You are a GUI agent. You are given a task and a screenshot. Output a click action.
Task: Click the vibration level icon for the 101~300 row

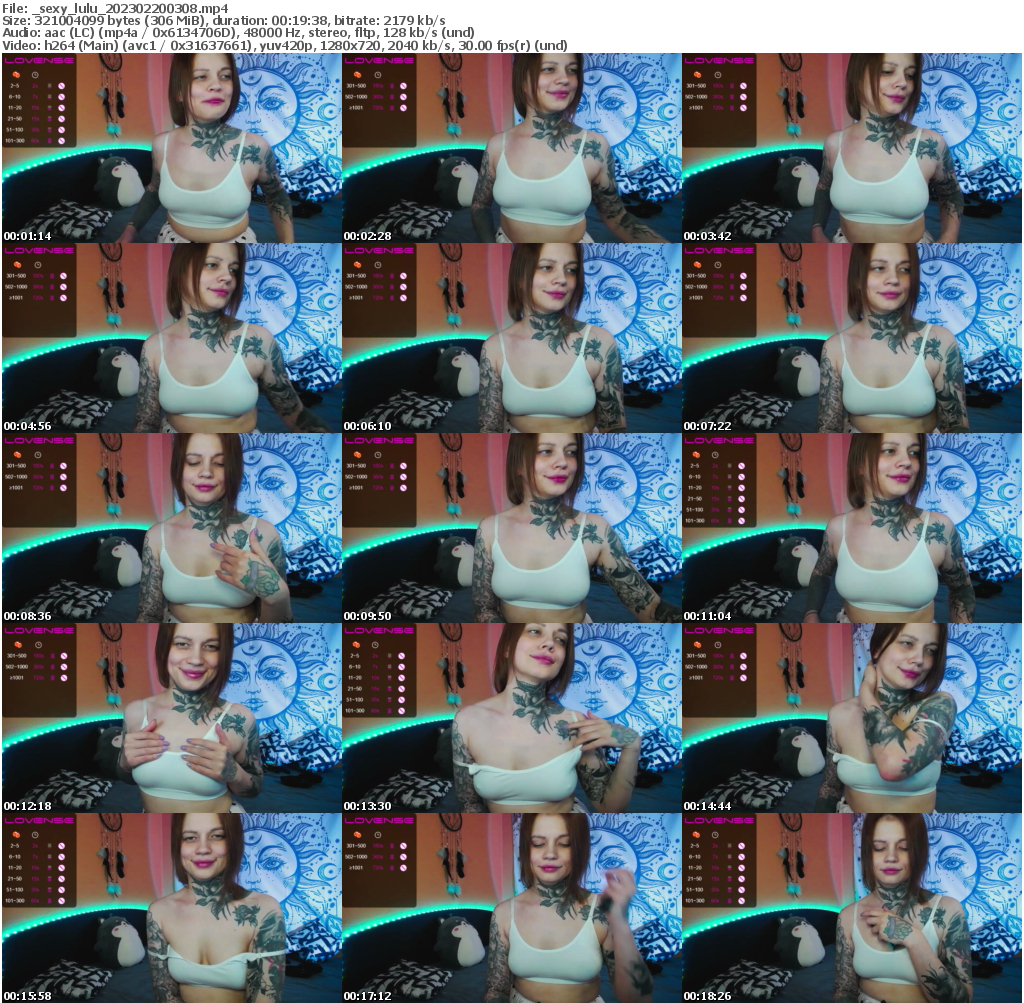pos(49,140)
